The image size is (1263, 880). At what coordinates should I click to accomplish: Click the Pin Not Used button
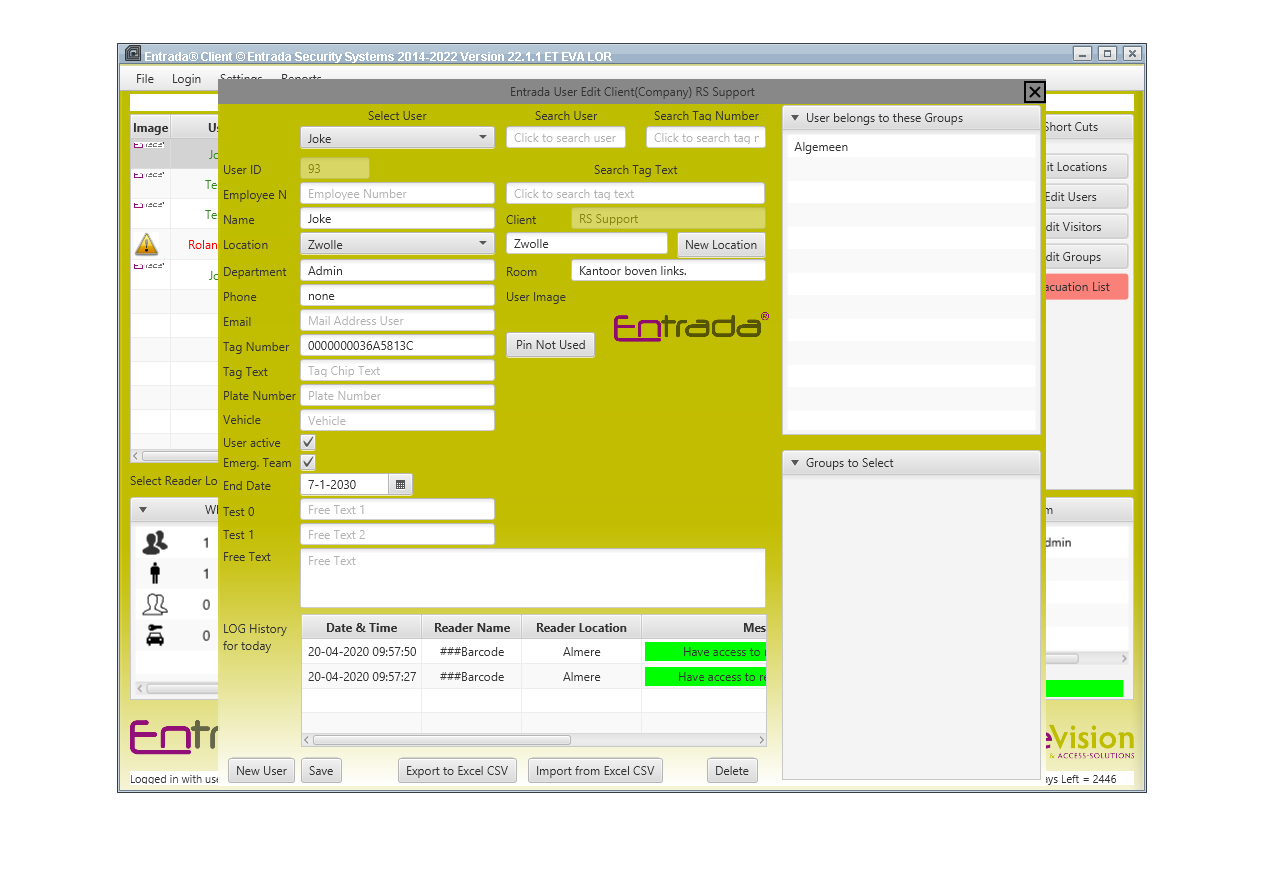coord(550,345)
